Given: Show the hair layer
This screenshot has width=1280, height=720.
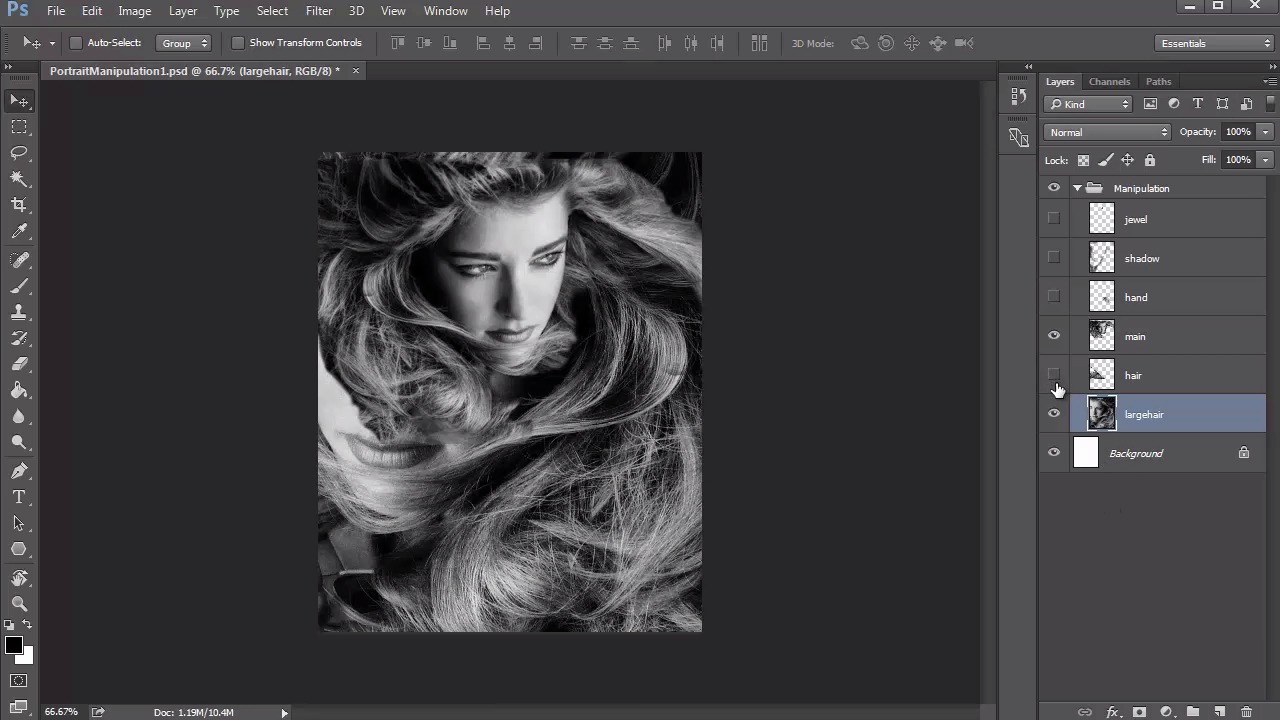Looking at the screenshot, I should [1054, 375].
